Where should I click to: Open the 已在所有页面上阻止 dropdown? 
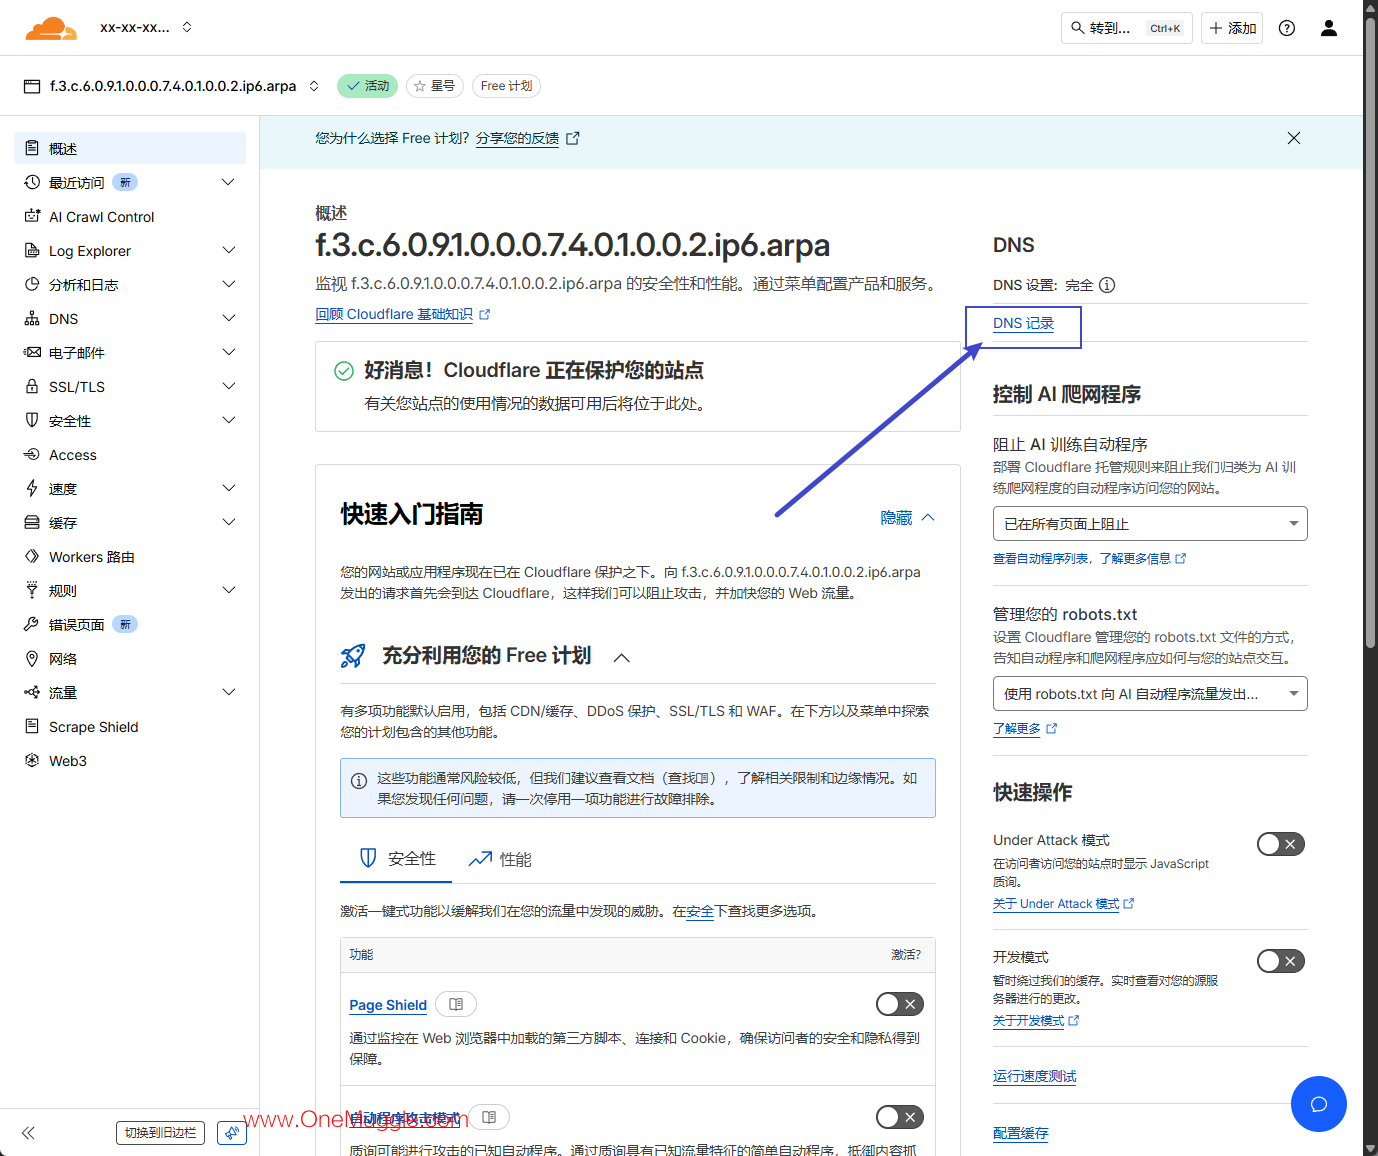tap(1150, 524)
